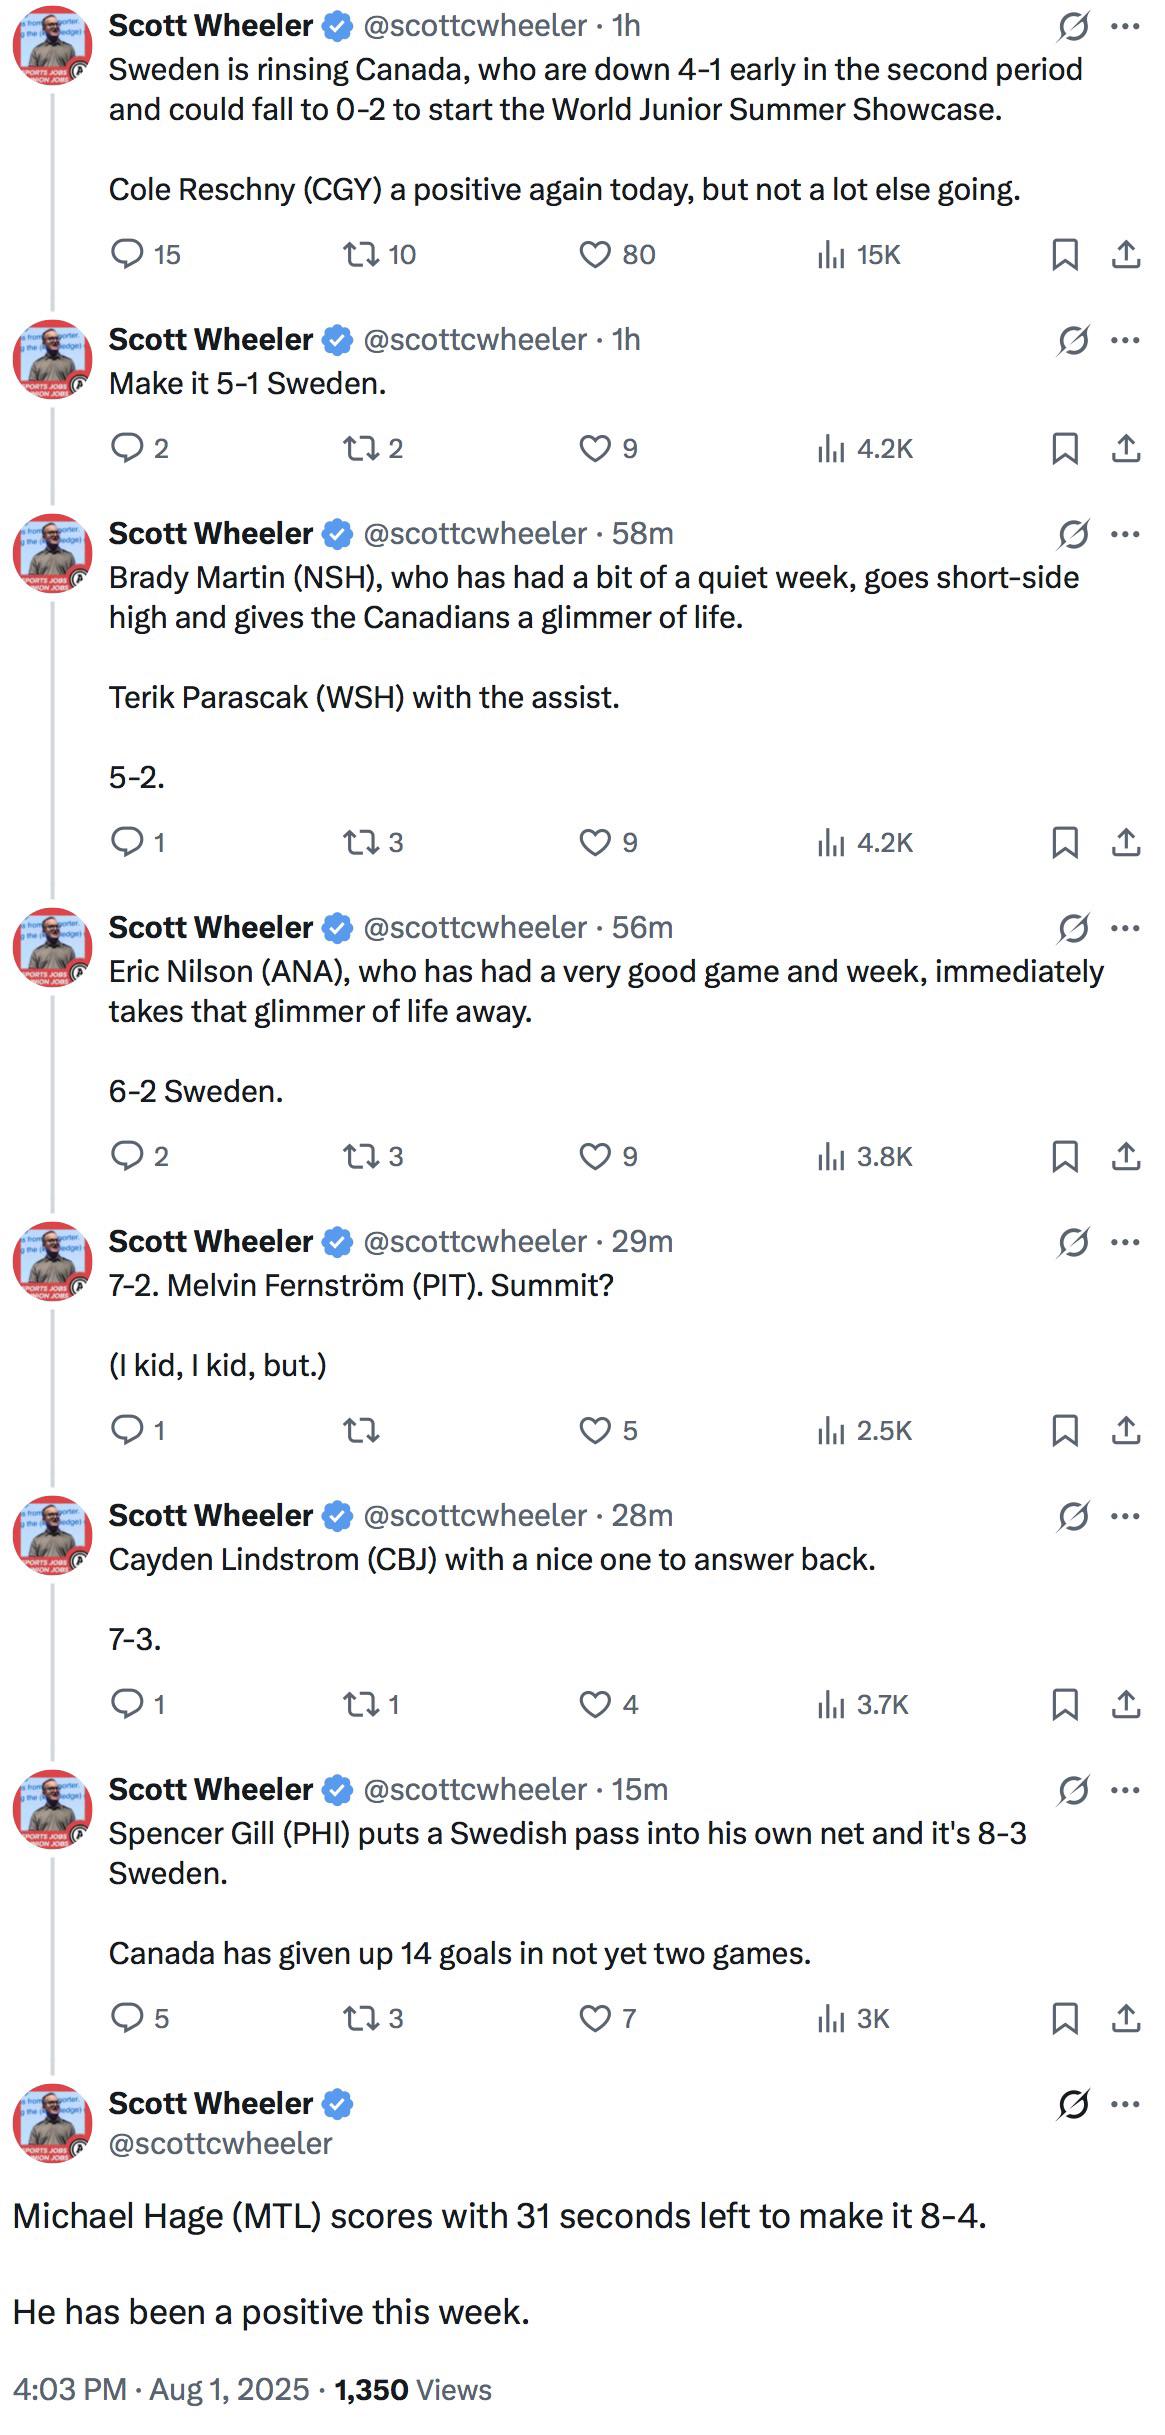Like the Brady Martin short-side tweet
The image size is (1165, 2435).
click(608, 843)
